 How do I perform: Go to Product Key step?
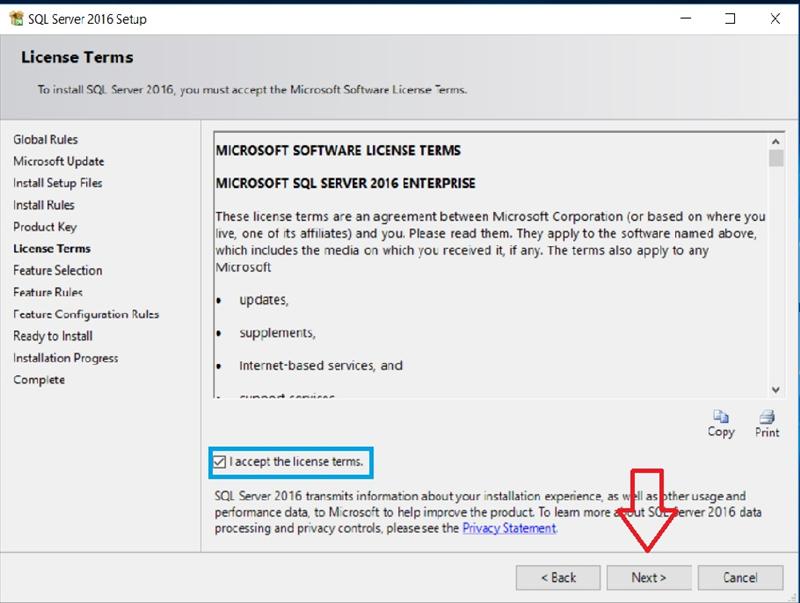pos(44,227)
